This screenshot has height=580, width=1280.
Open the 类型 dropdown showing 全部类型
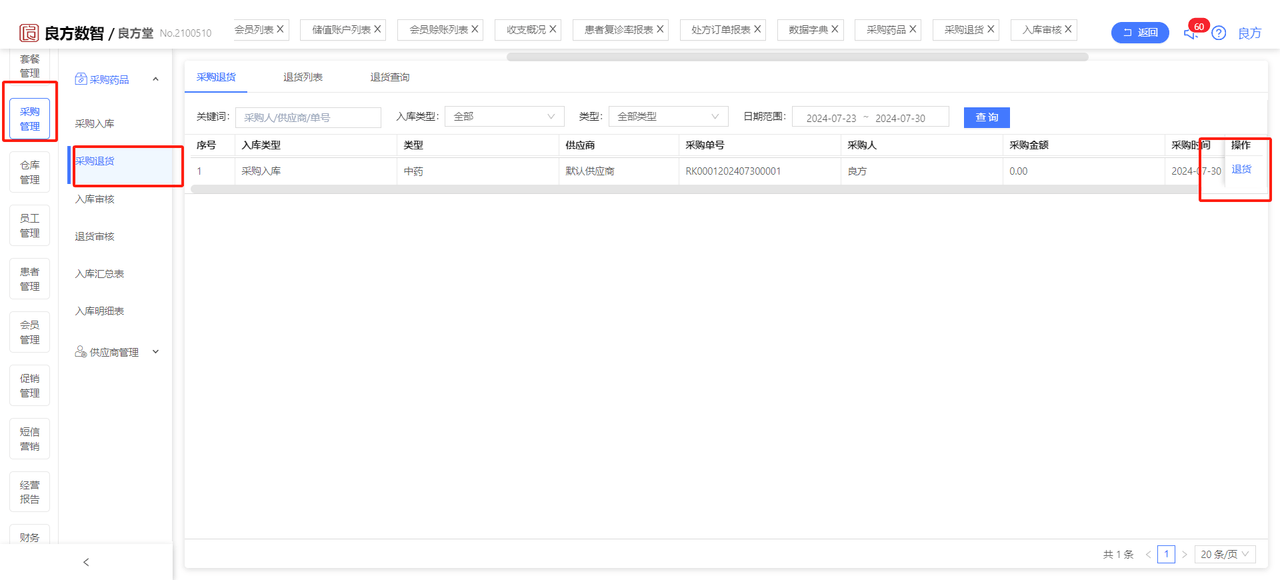tap(669, 117)
